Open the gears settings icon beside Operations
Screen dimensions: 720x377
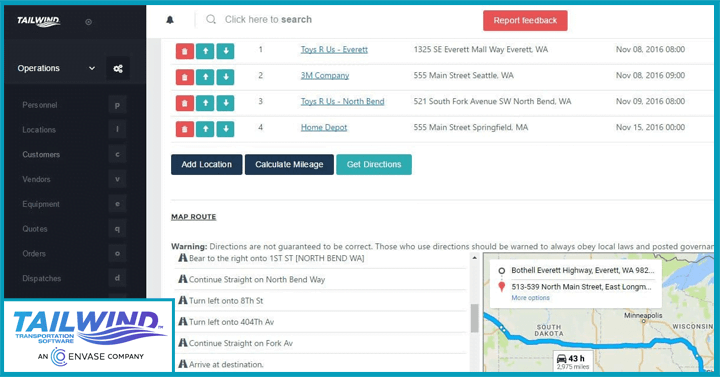point(118,68)
